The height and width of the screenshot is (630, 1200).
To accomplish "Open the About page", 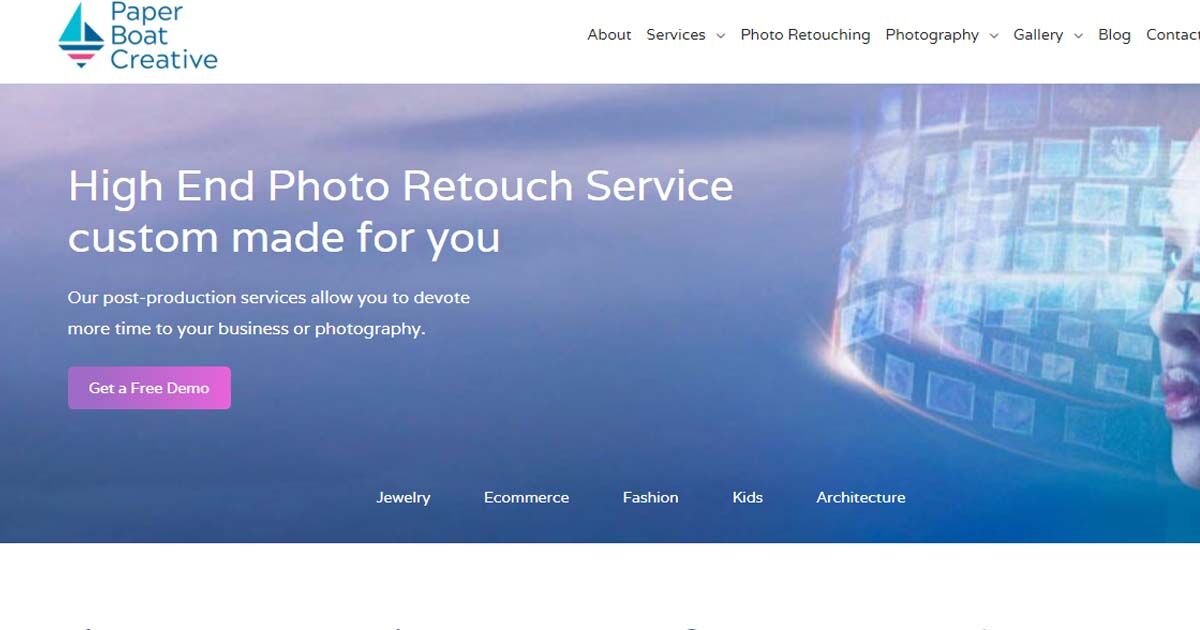I will point(609,35).
